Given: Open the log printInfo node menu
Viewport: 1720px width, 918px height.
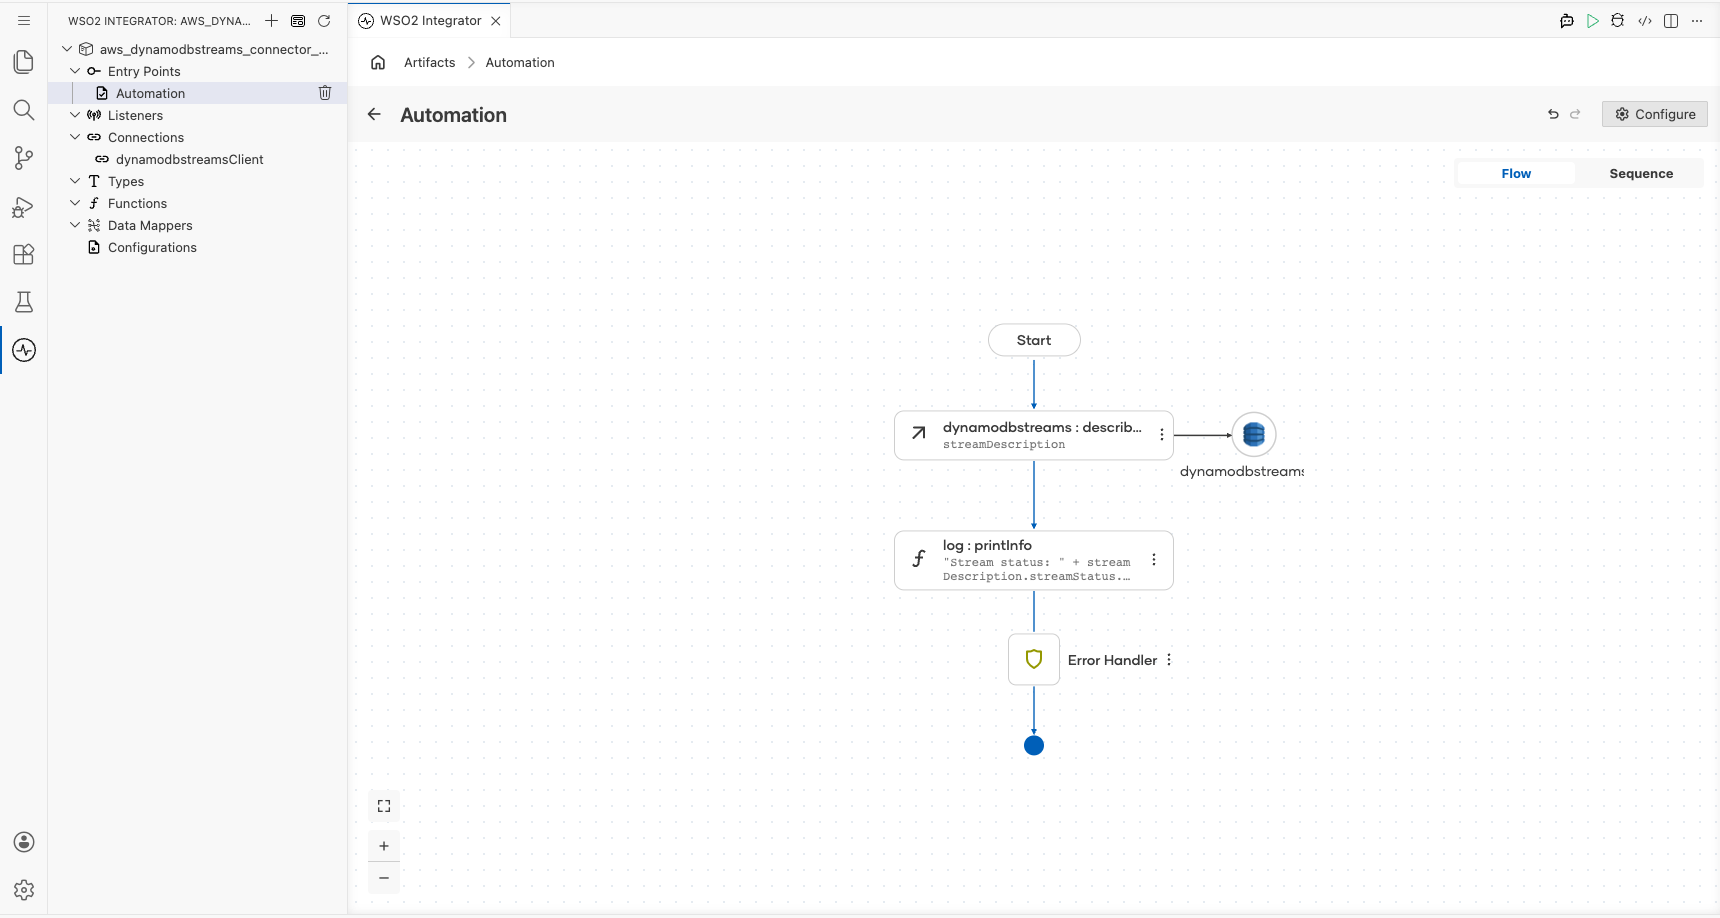Looking at the screenshot, I should (1154, 560).
